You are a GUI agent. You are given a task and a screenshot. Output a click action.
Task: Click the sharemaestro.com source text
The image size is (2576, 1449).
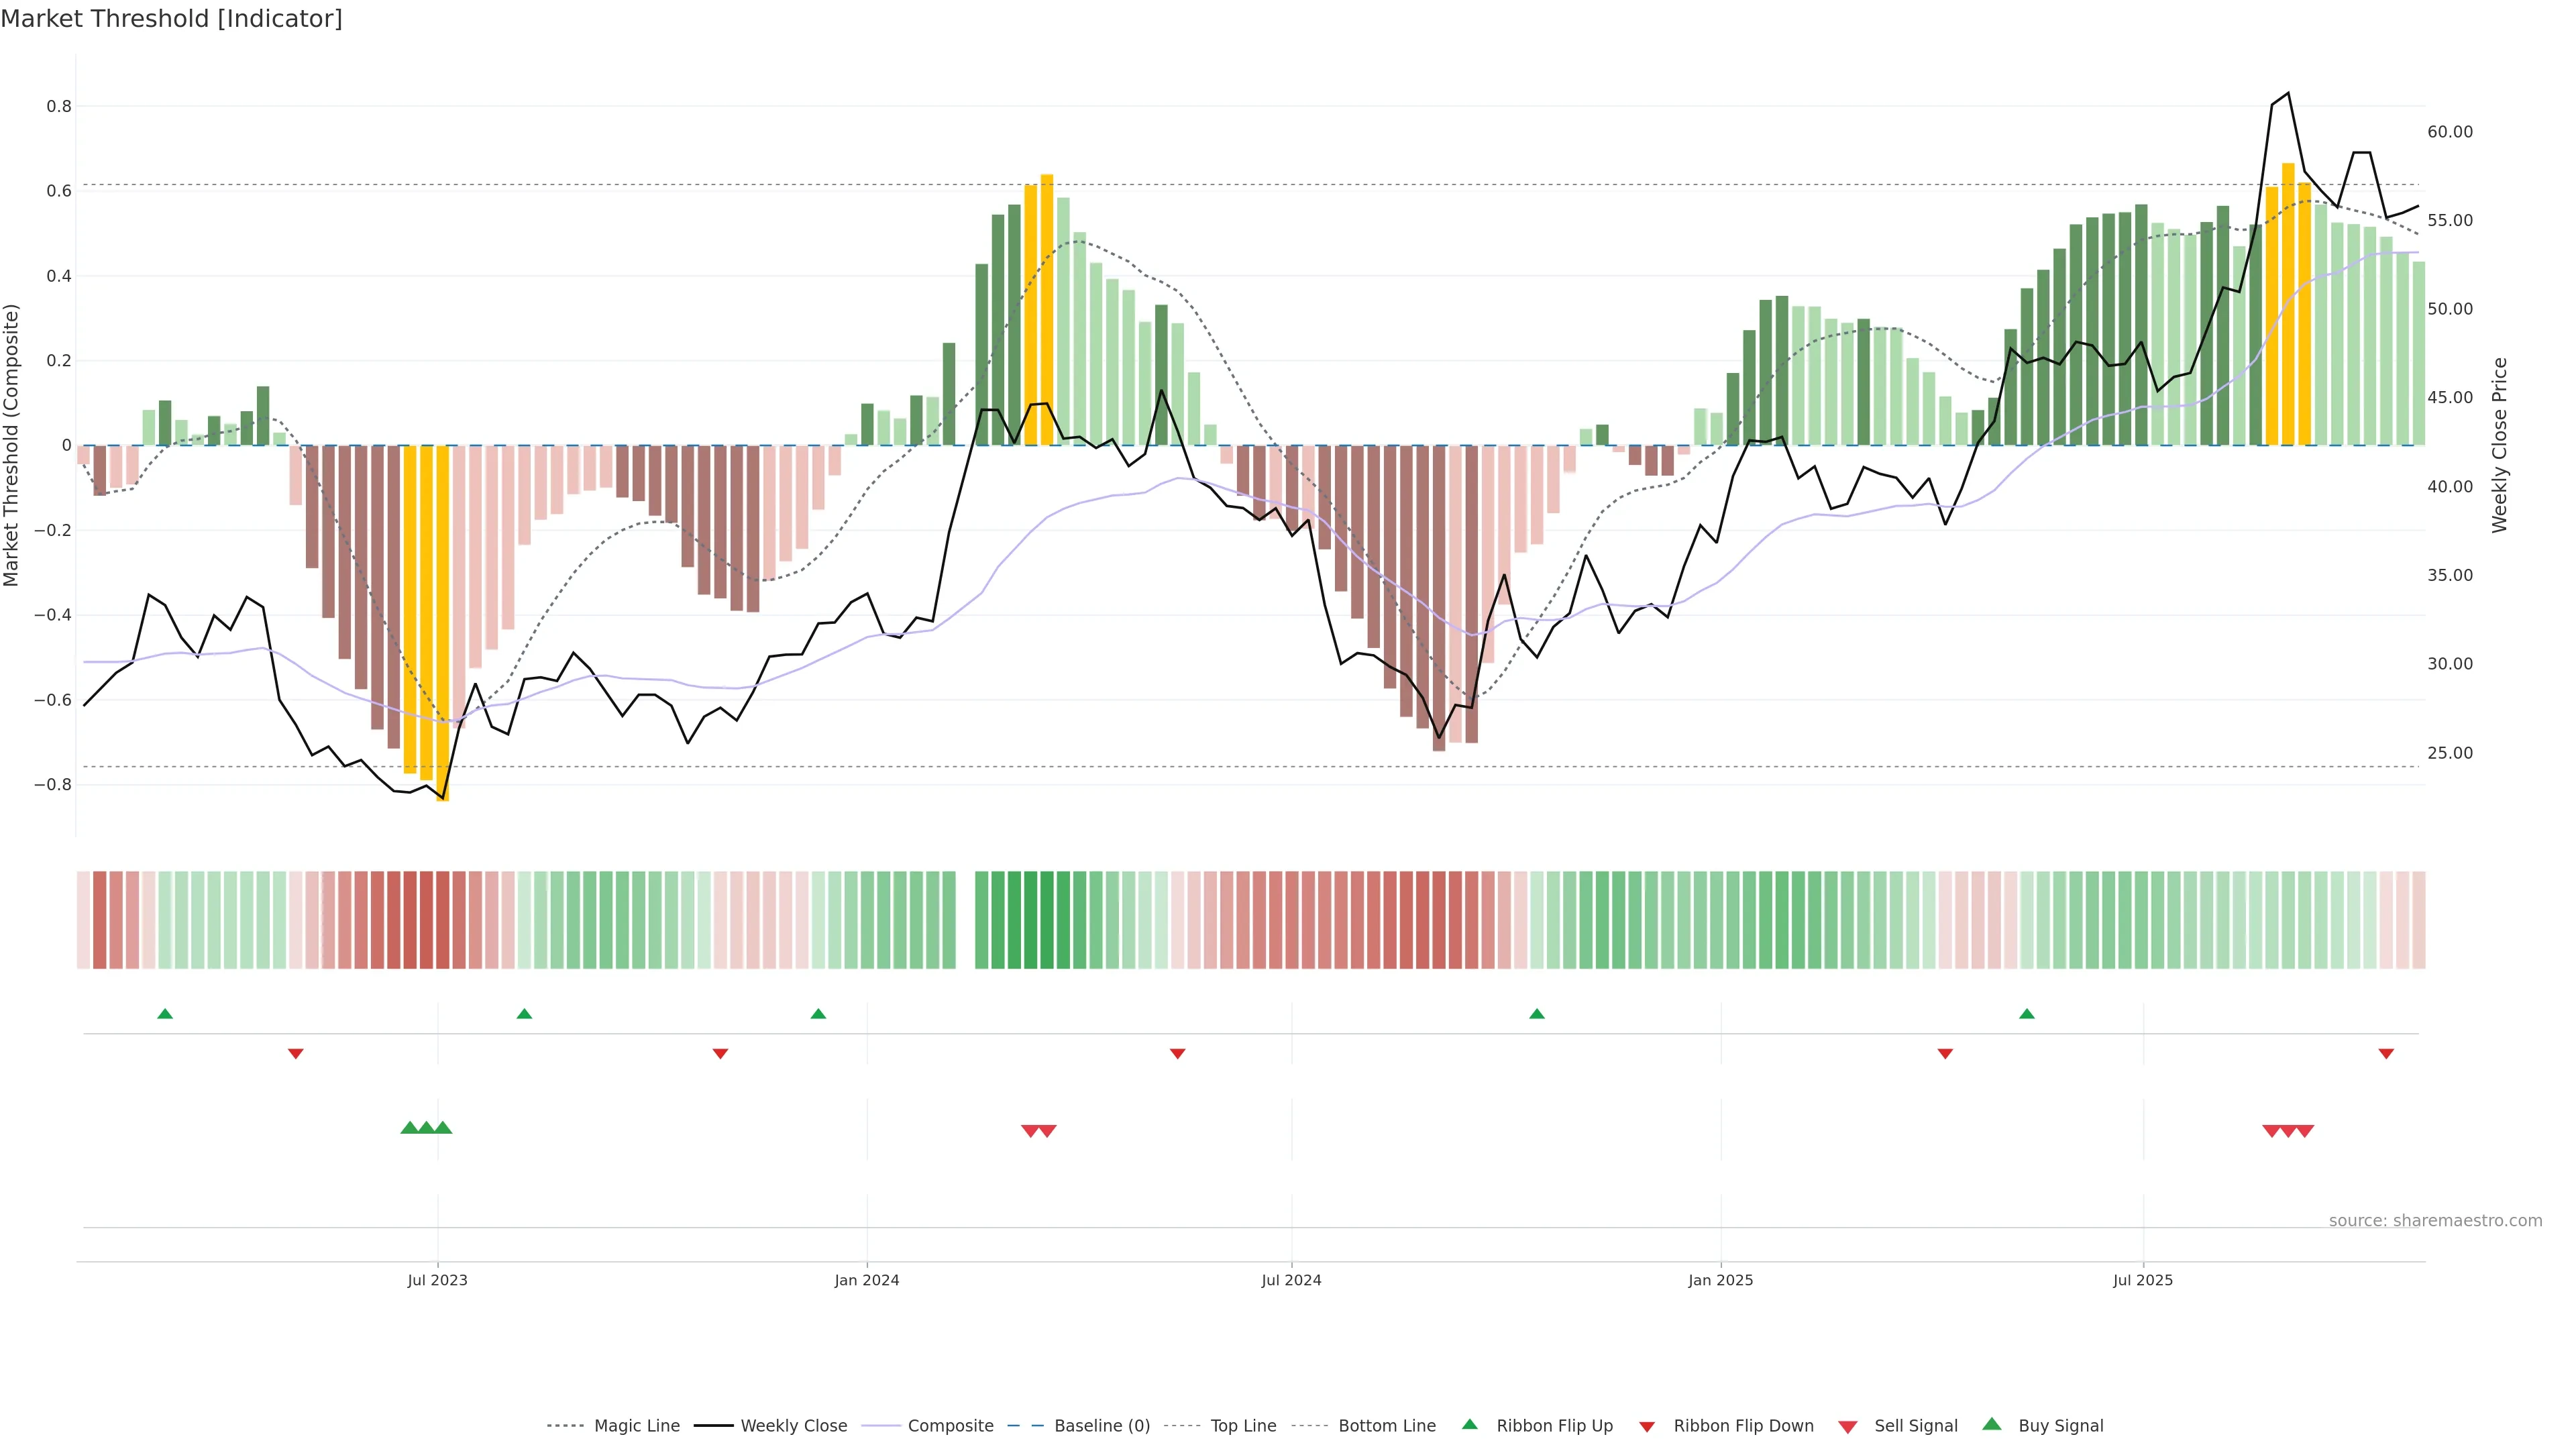click(x=2435, y=1220)
